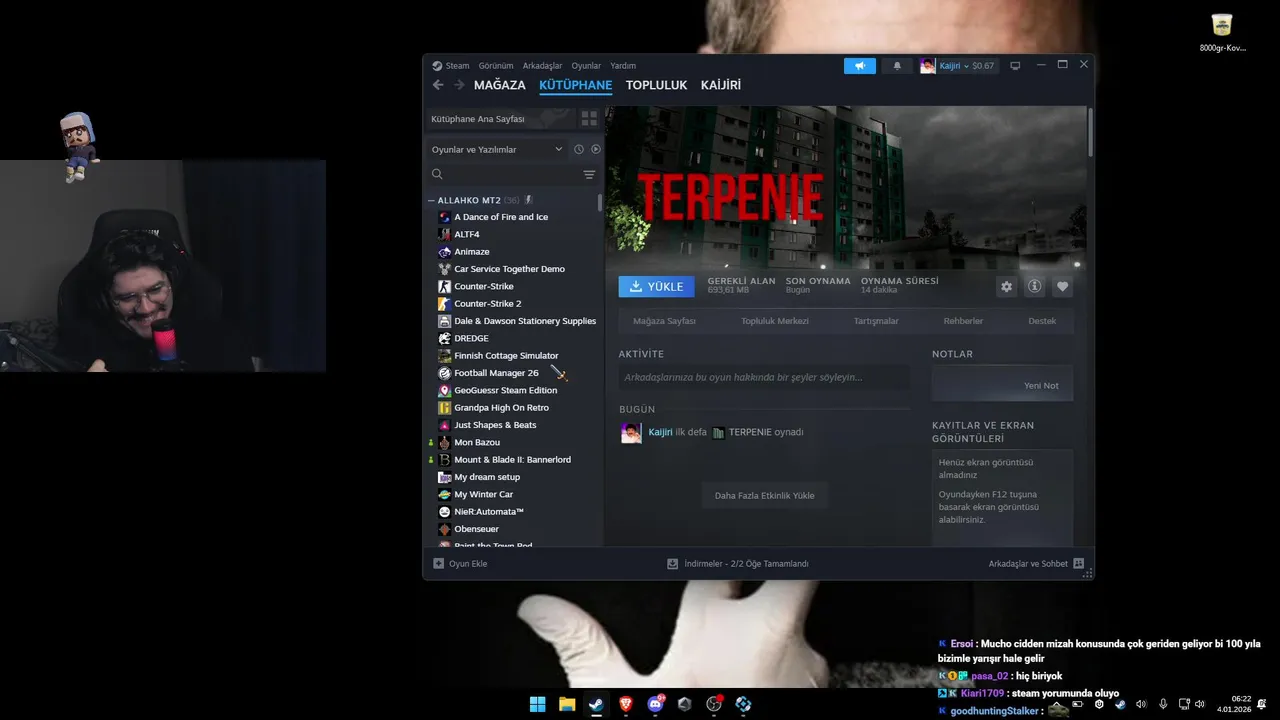The height and width of the screenshot is (720, 1280).
Task: Open the announcements megaphone button
Action: point(860,66)
